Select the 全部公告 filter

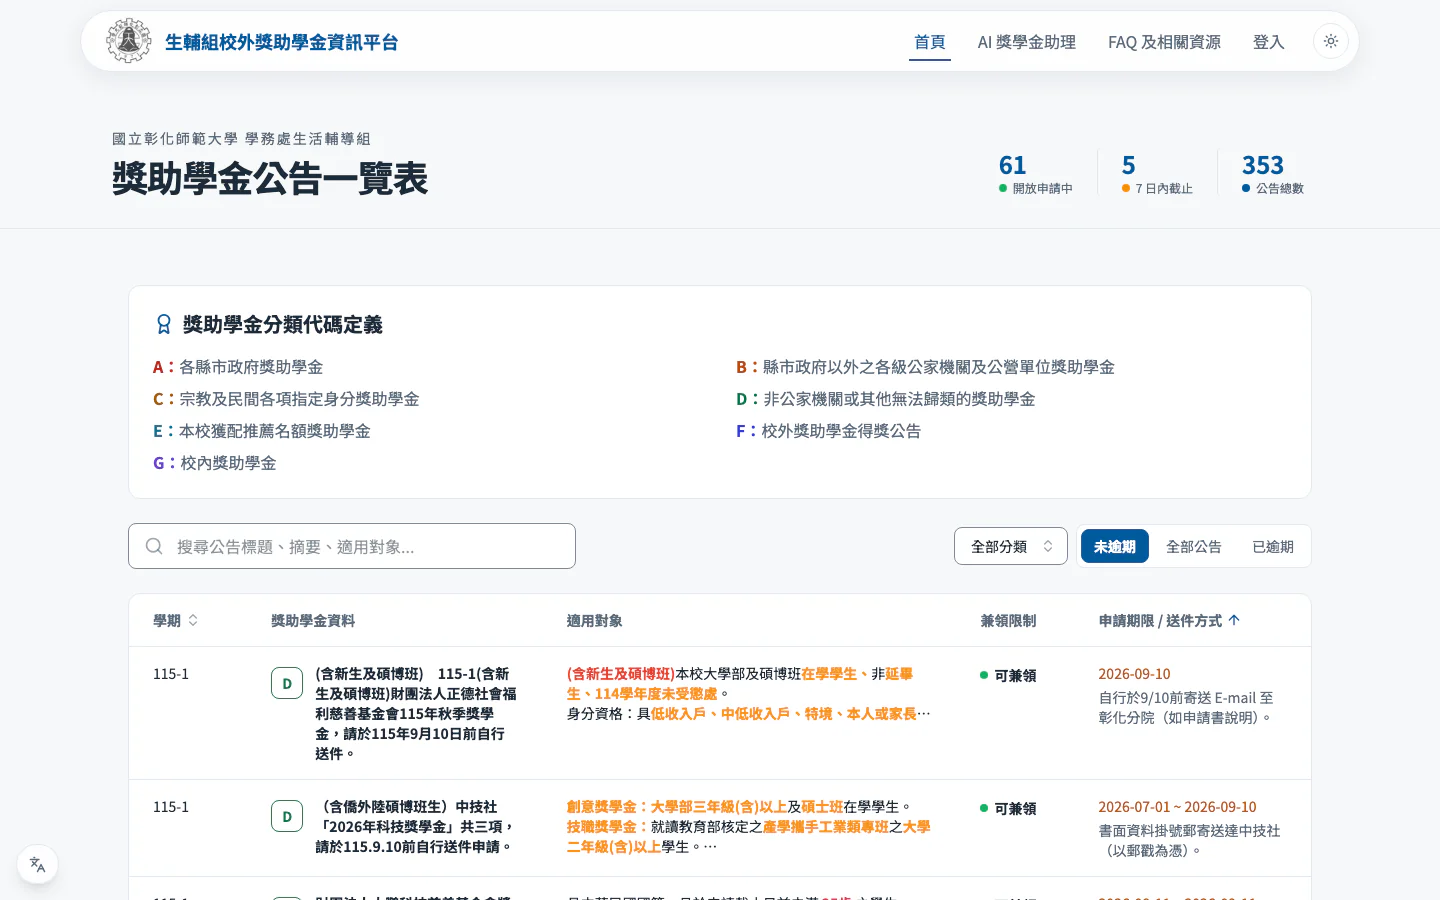[x=1194, y=546]
